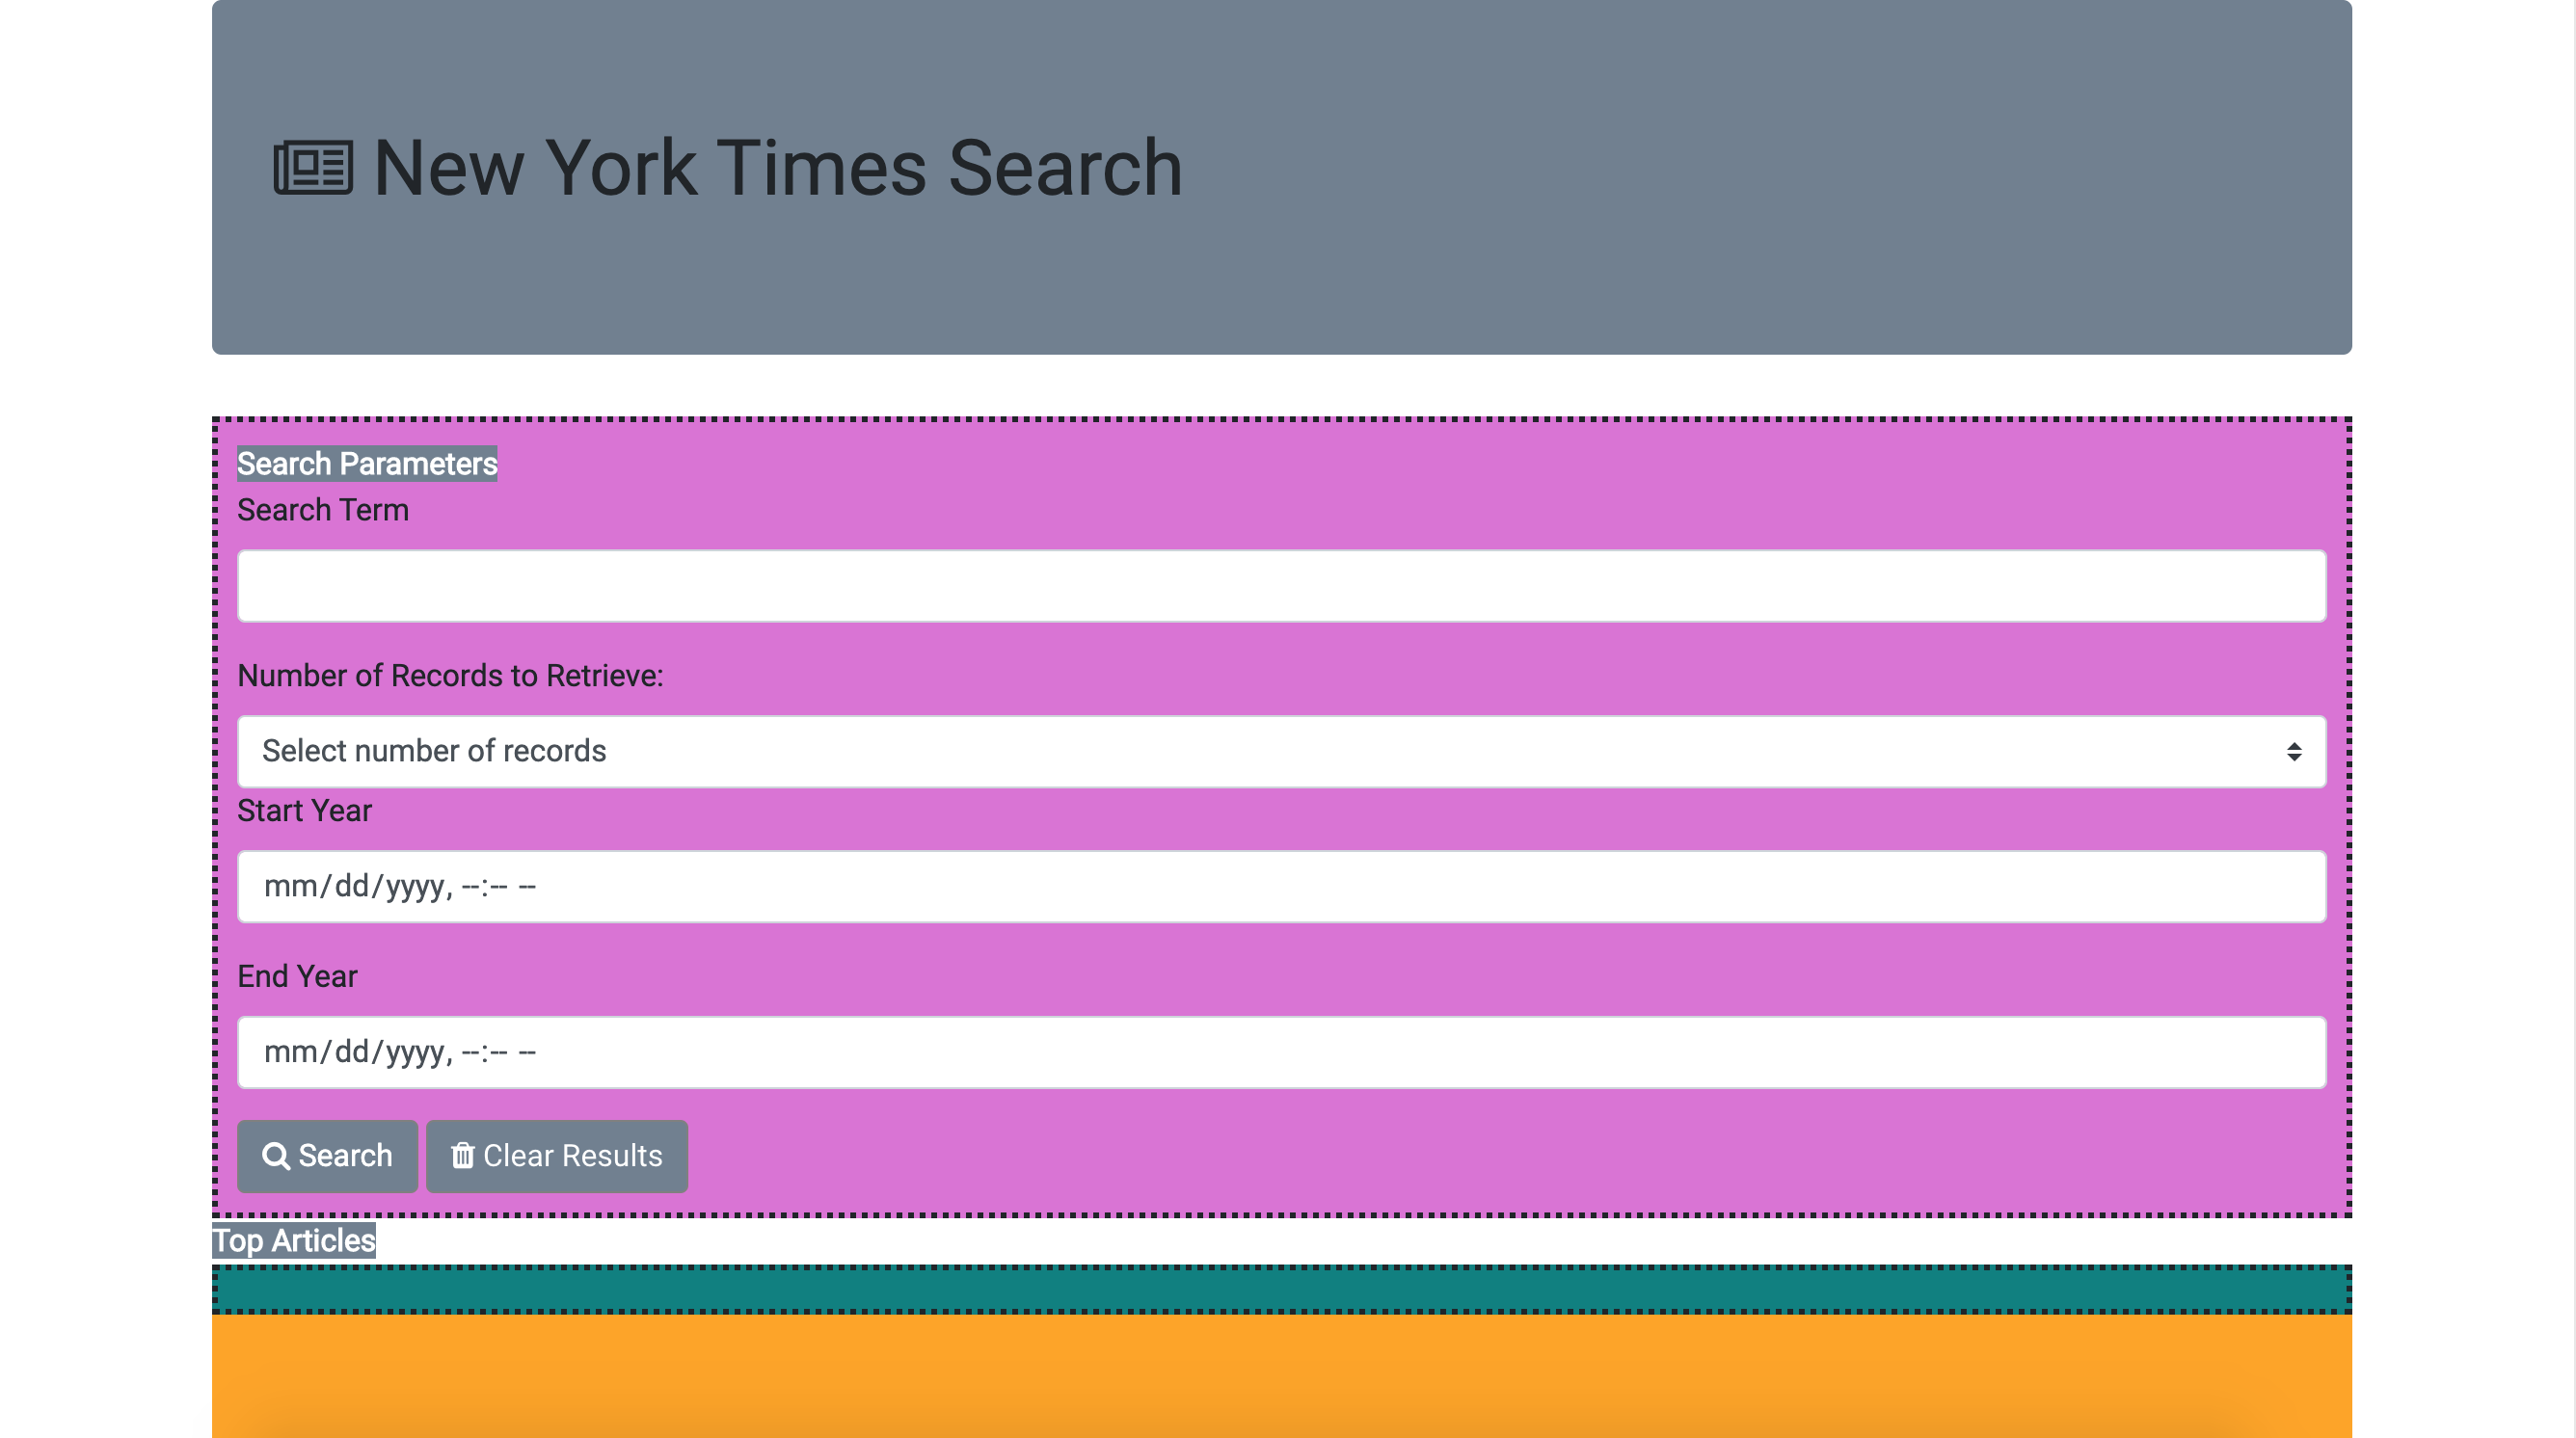Click the Search Term label

323,510
